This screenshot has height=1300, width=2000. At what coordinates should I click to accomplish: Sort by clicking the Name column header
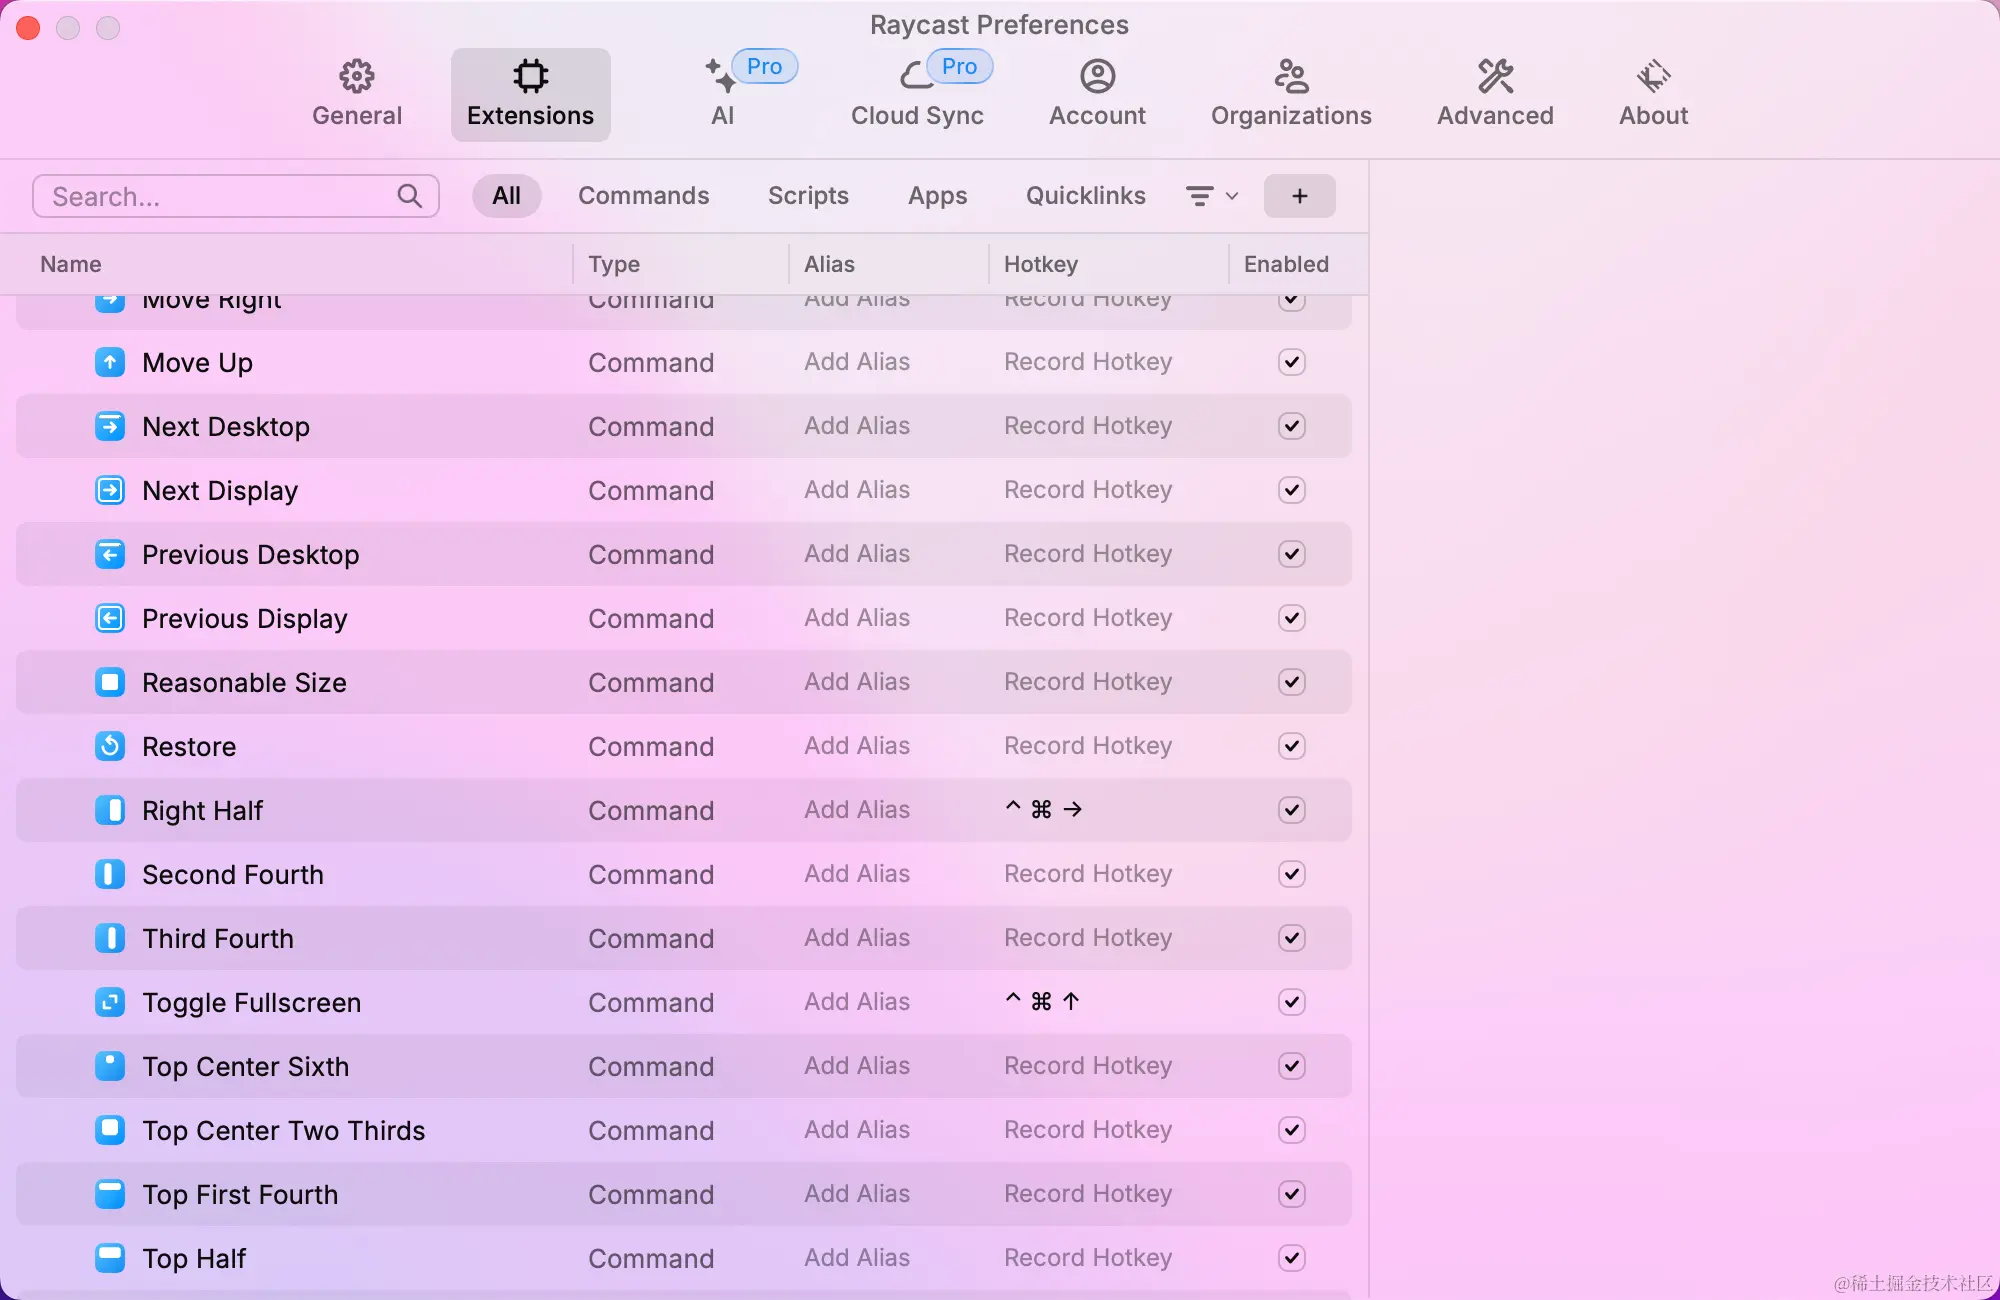(71, 264)
